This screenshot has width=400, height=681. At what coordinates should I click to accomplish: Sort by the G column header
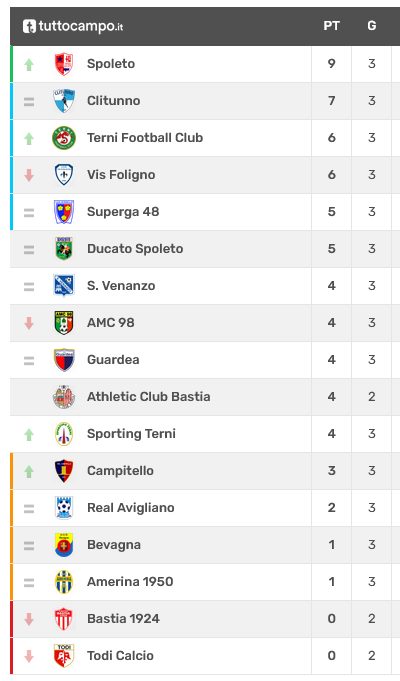(x=372, y=26)
